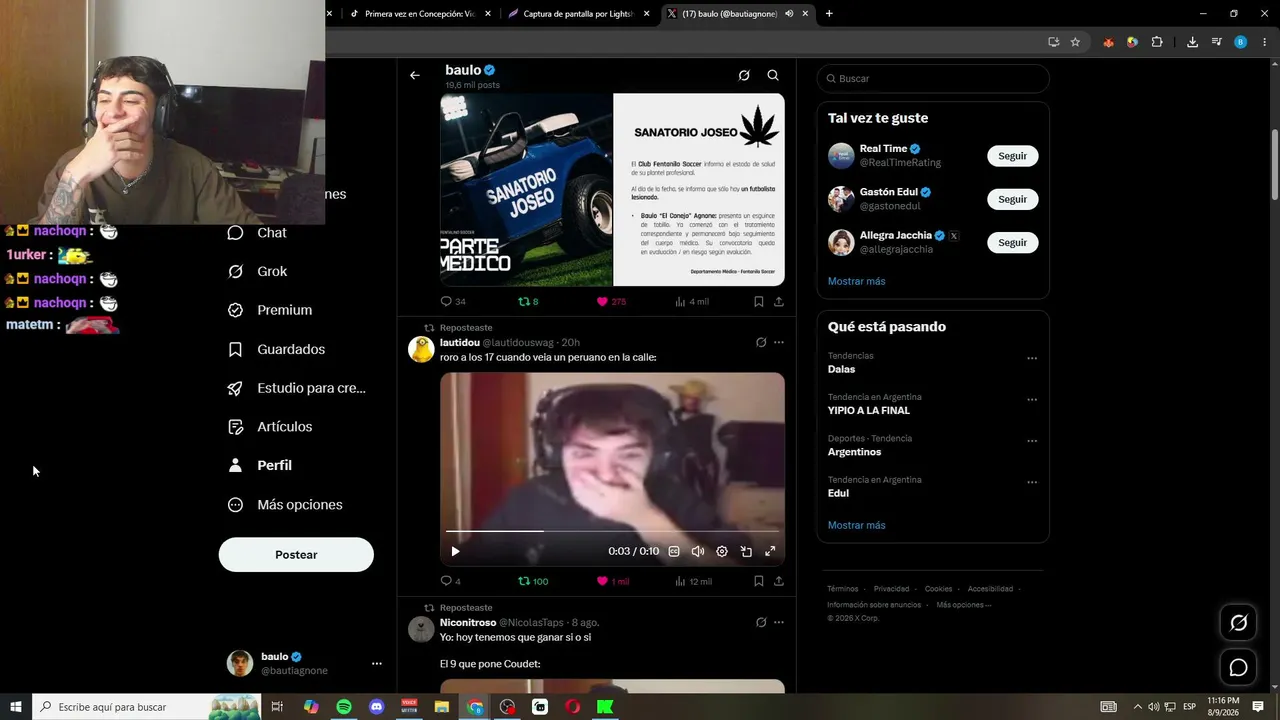Repost the Sanatorio Joseo post with 8 reposts
This screenshot has width=1280, height=720.
coord(528,301)
